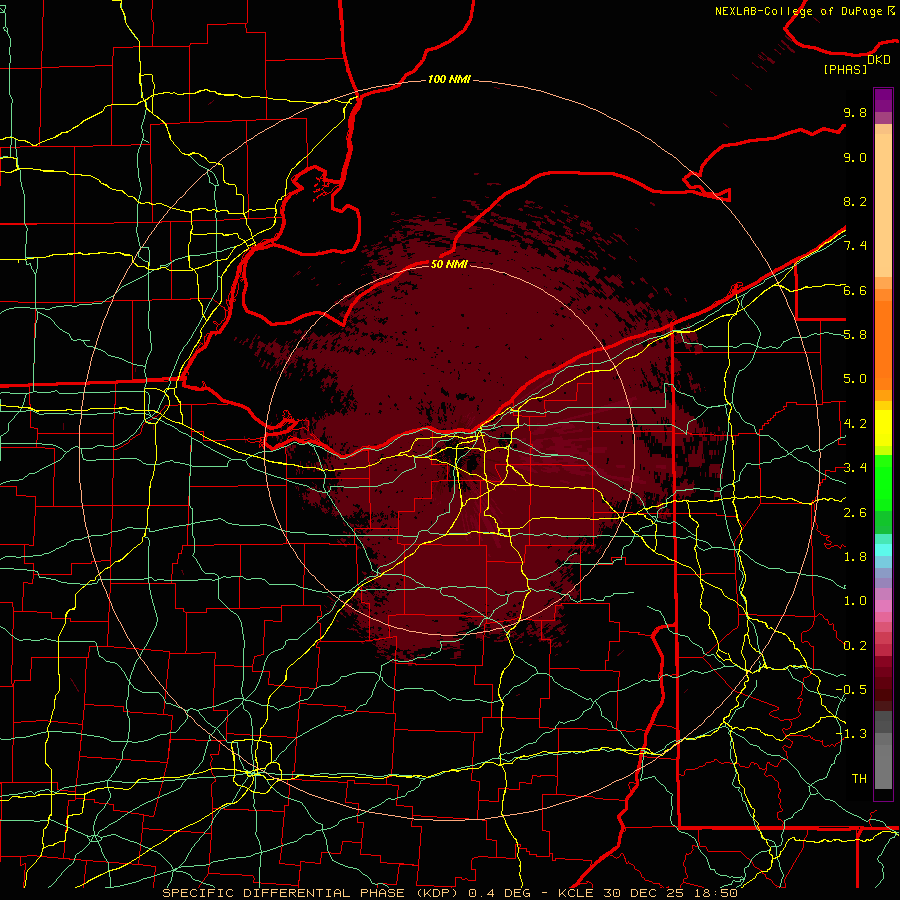Click the 9.8 scale value
900x900 pixels.
point(855,112)
